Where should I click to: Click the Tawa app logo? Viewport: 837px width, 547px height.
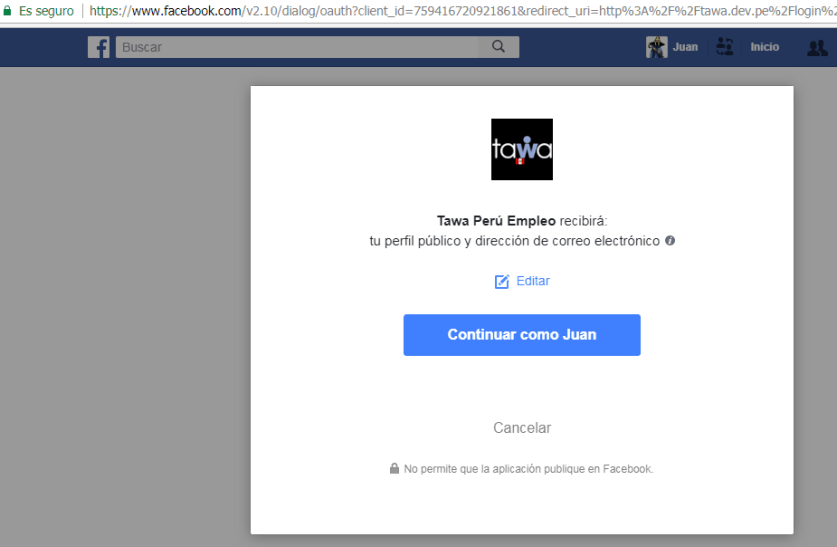522,149
